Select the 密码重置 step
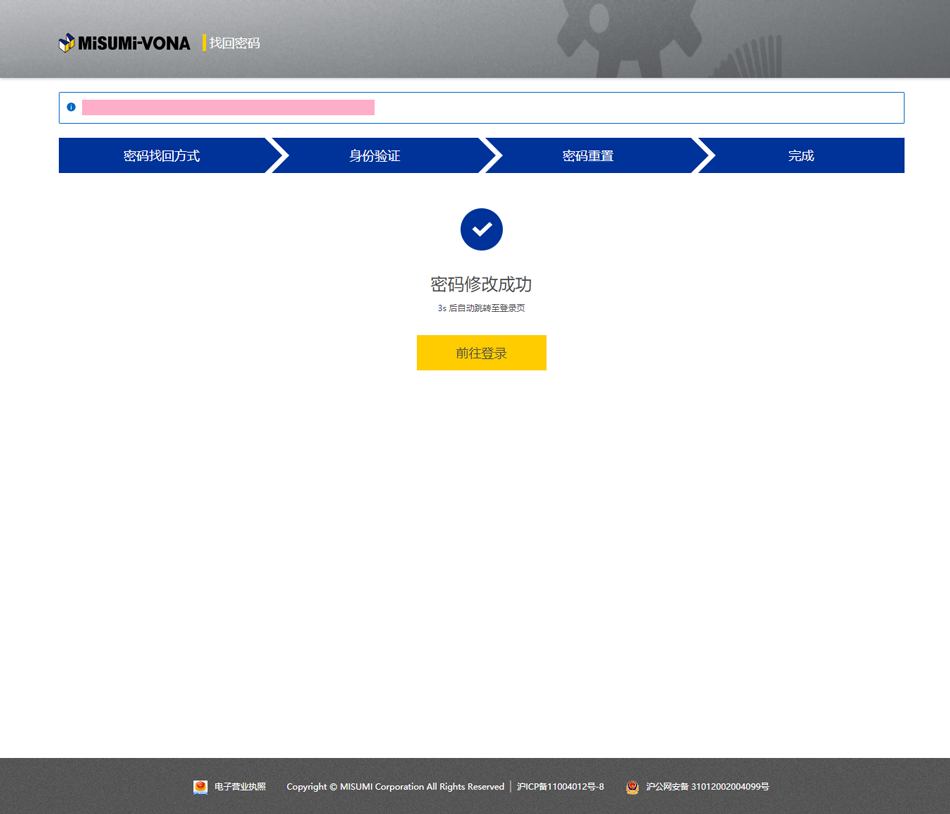Image resolution: width=950 pixels, height=814 pixels. click(588, 156)
